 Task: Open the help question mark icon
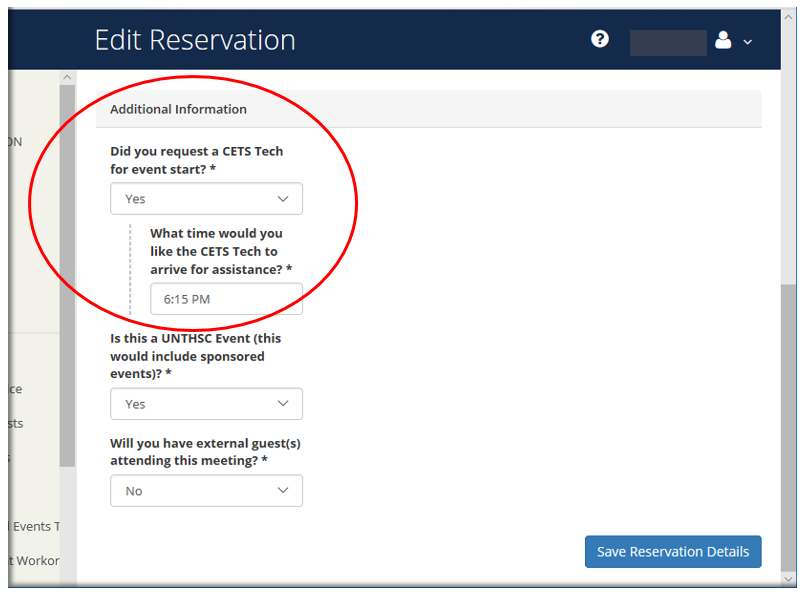pos(600,40)
